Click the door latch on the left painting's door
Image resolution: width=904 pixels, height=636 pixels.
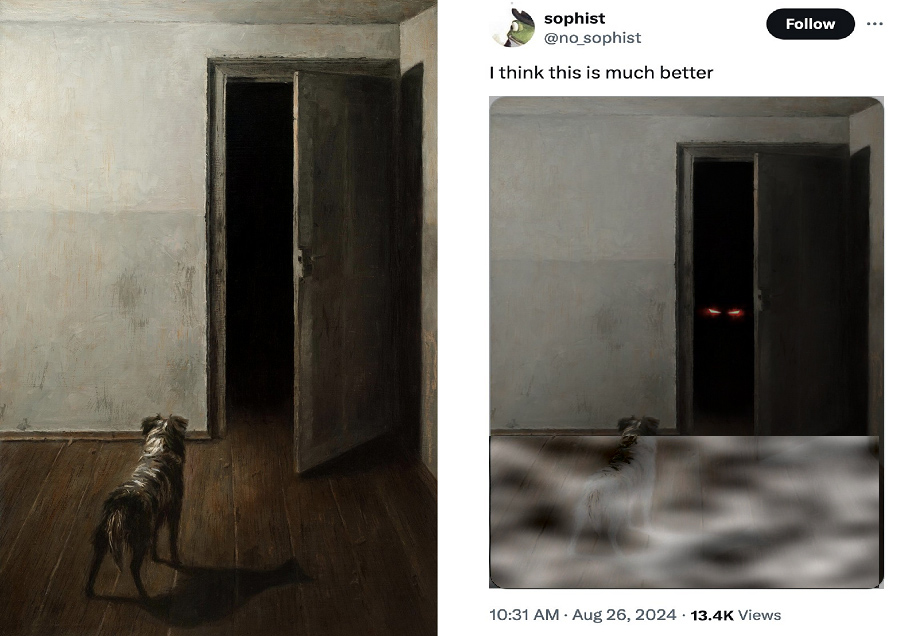304,259
